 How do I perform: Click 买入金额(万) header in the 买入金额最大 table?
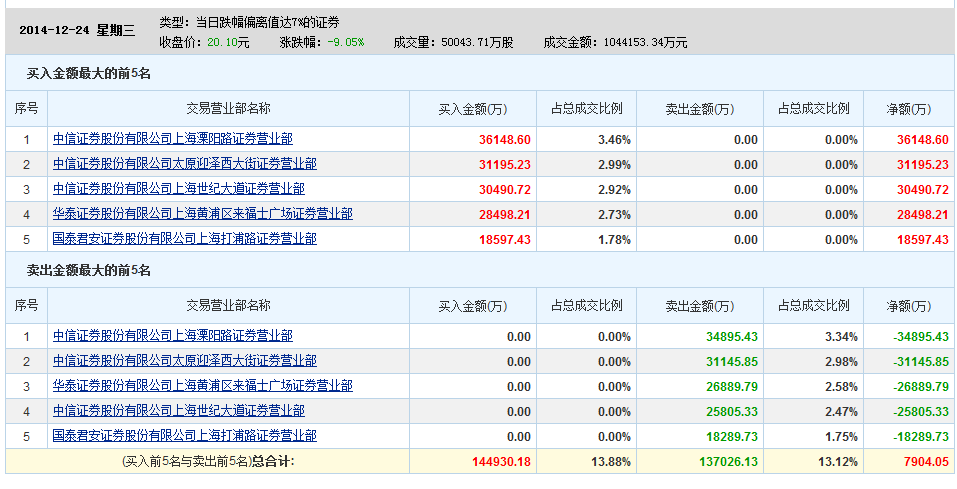[x=473, y=109]
